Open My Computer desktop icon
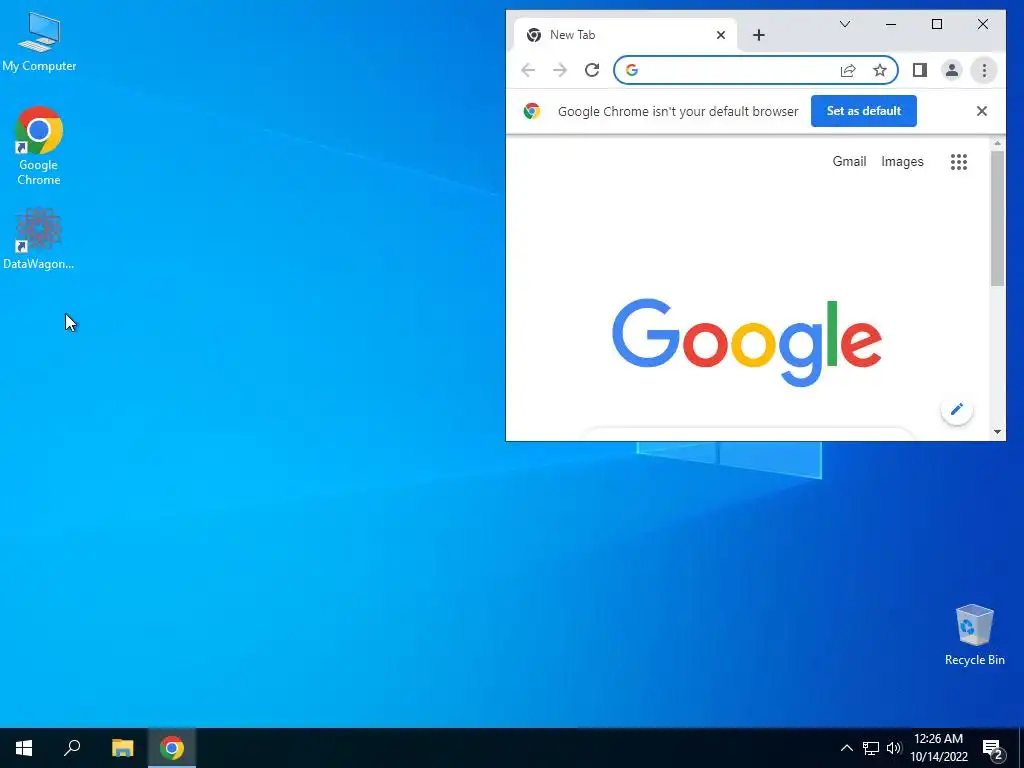 click(39, 42)
